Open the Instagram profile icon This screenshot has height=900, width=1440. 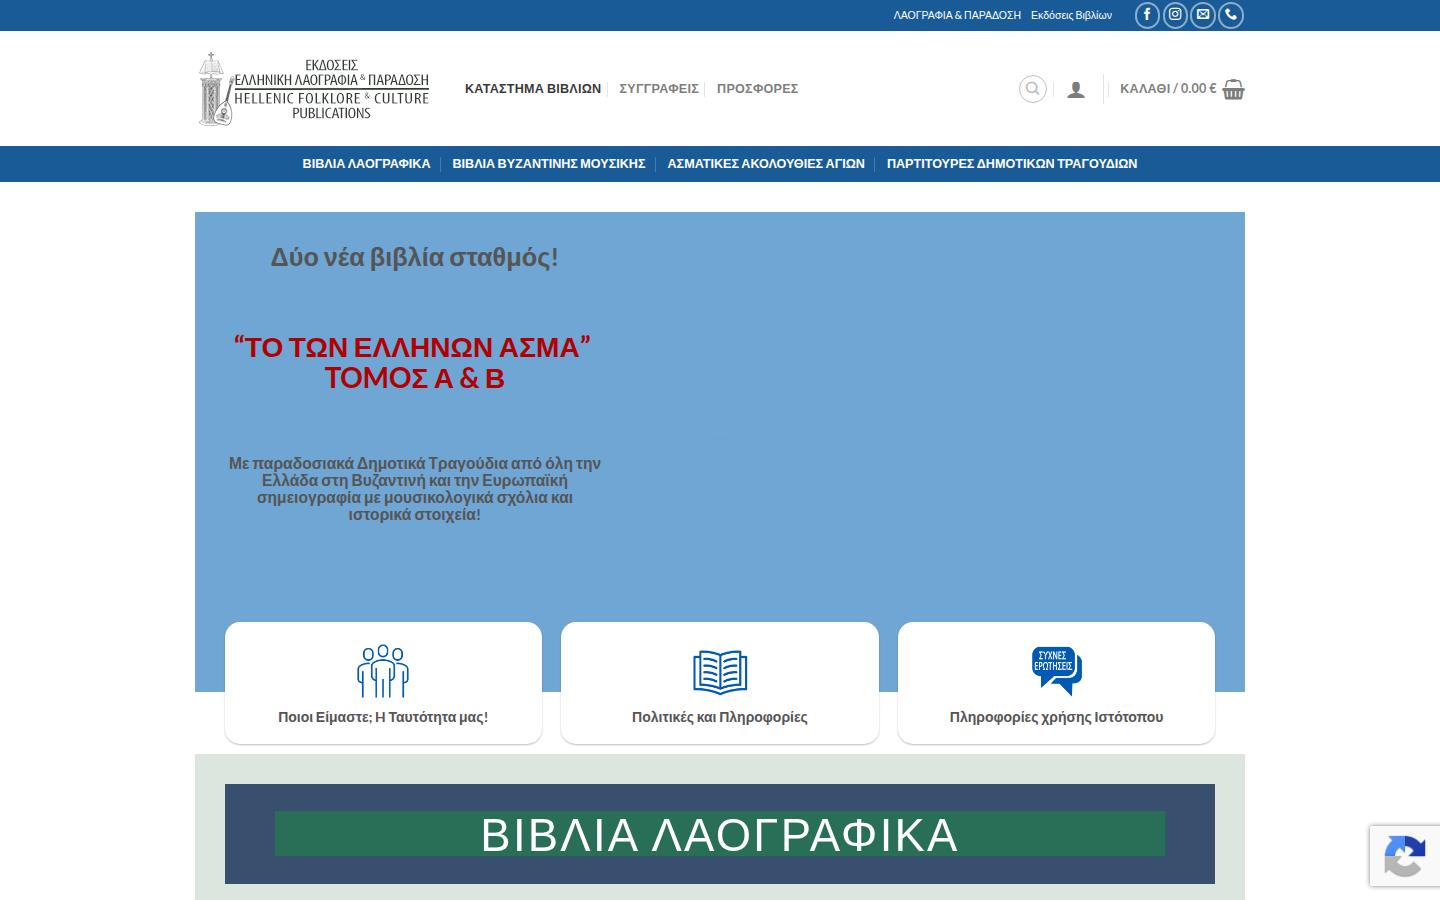[x=1175, y=15]
